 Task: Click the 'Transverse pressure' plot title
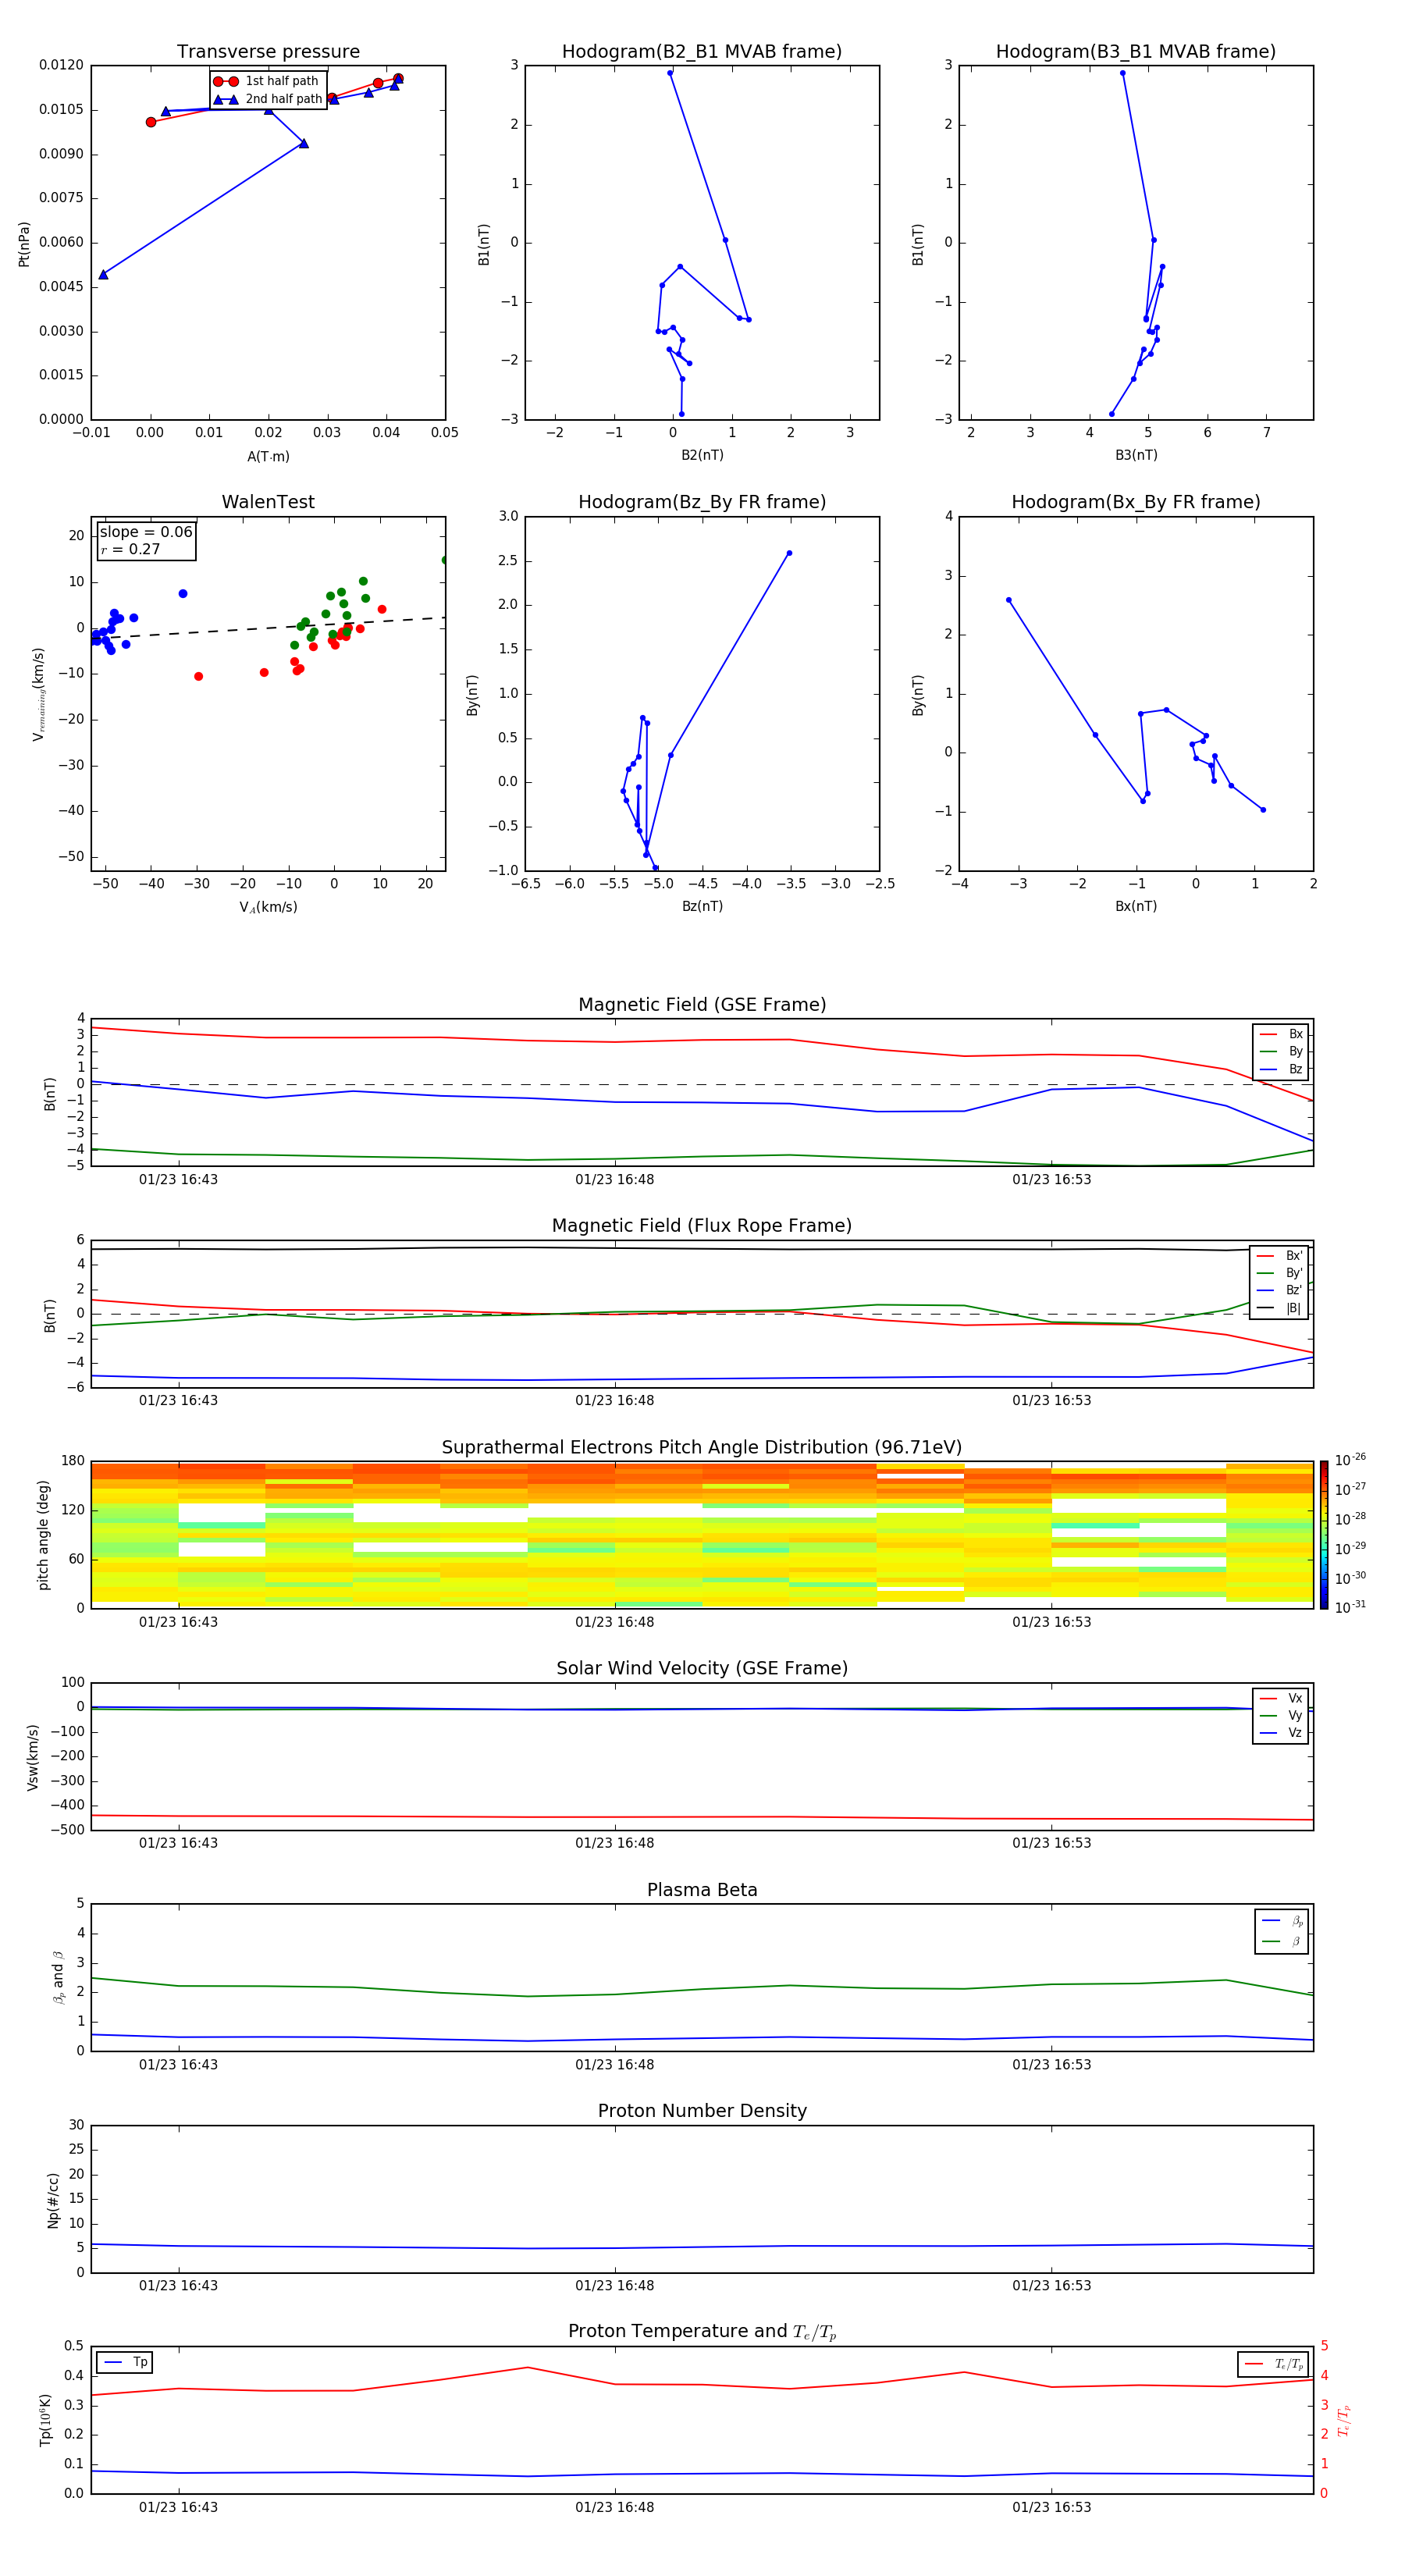[x=268, y=52]
